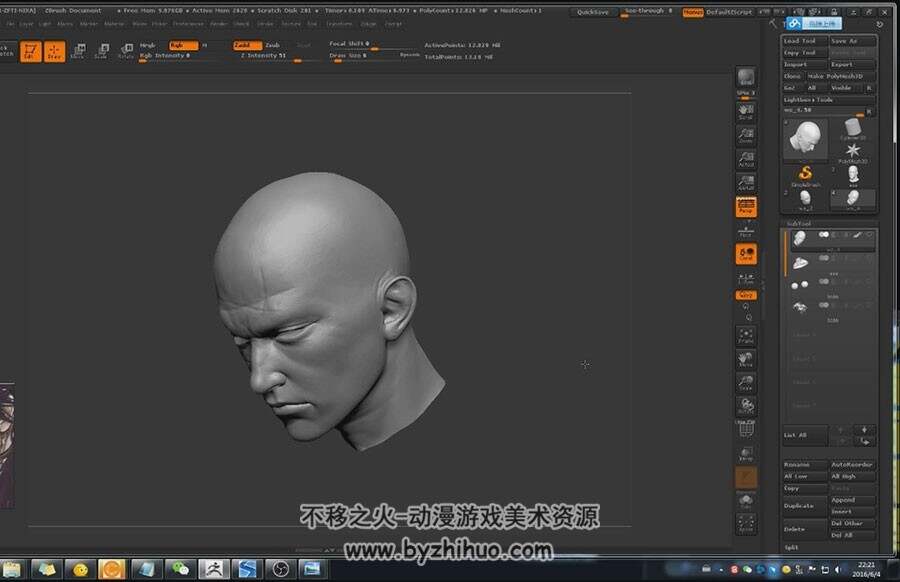This screenshot has width=900, height=582.
Task: Click the Frame mesh icon
Action: tap(746, 336)
